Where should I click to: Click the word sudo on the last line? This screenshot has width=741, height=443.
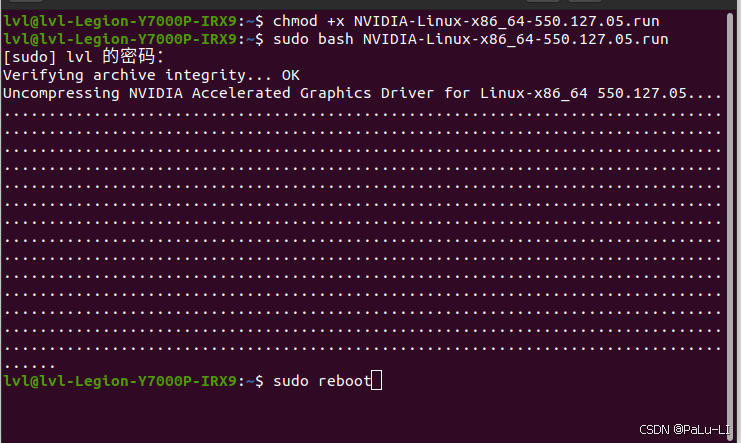[x=290, y=381]
